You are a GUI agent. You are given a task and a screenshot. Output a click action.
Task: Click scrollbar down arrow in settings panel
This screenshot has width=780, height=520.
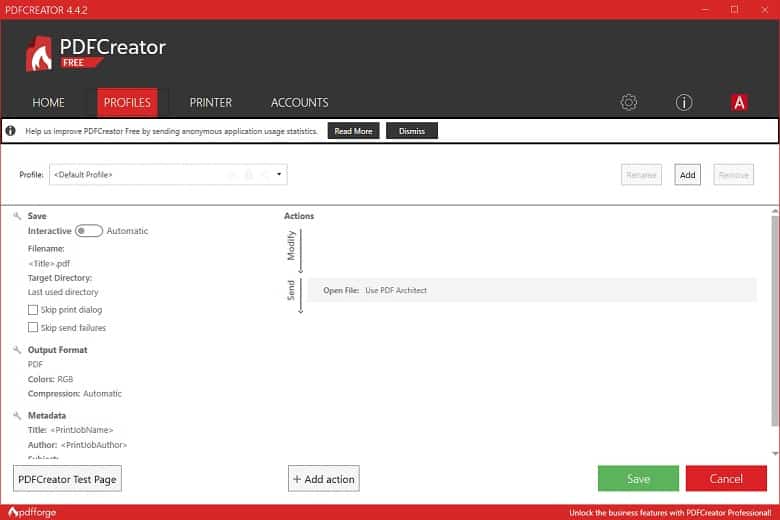pos(775,453)
